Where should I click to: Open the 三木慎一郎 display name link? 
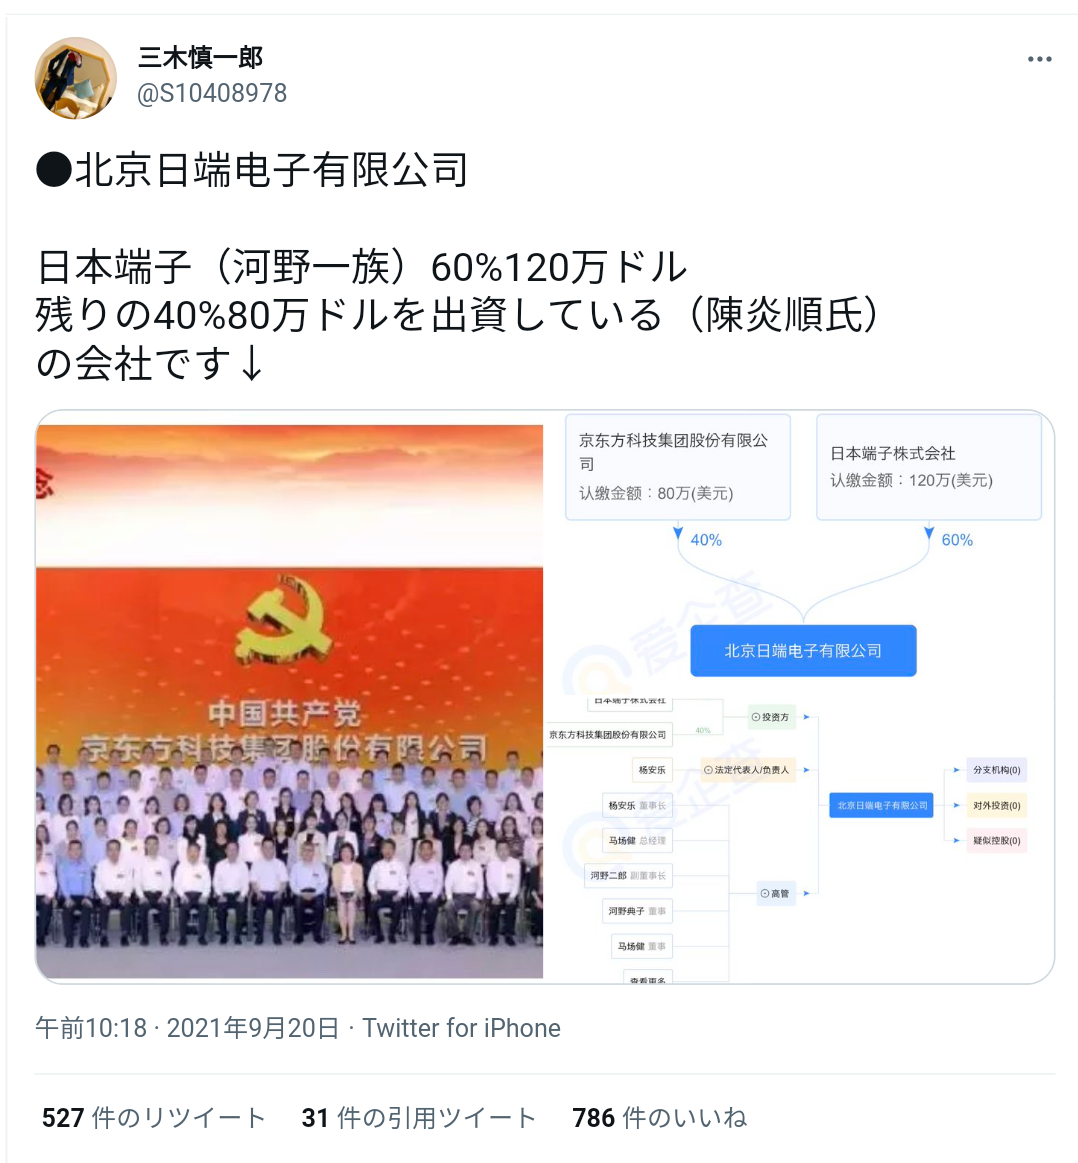coord(200,57)
